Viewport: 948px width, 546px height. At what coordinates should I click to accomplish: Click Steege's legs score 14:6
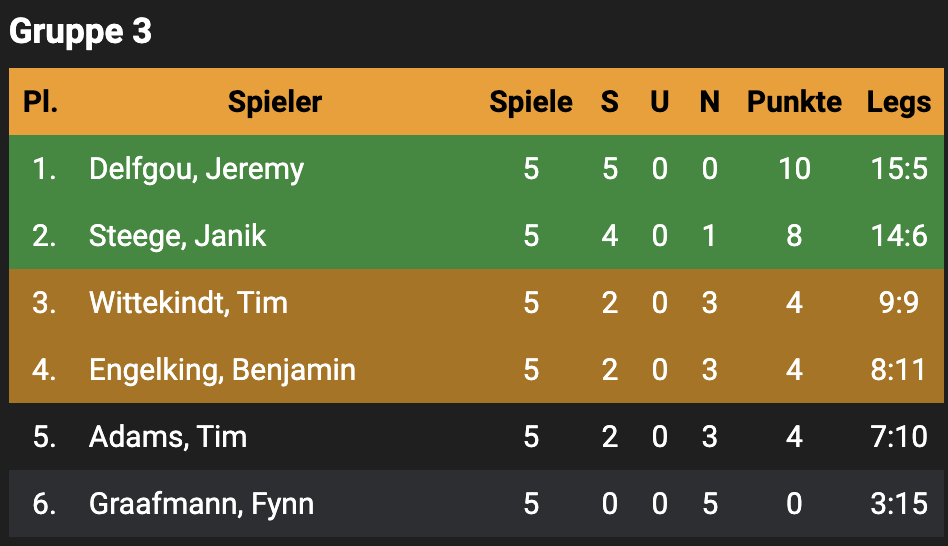click(x=899, y=236)
